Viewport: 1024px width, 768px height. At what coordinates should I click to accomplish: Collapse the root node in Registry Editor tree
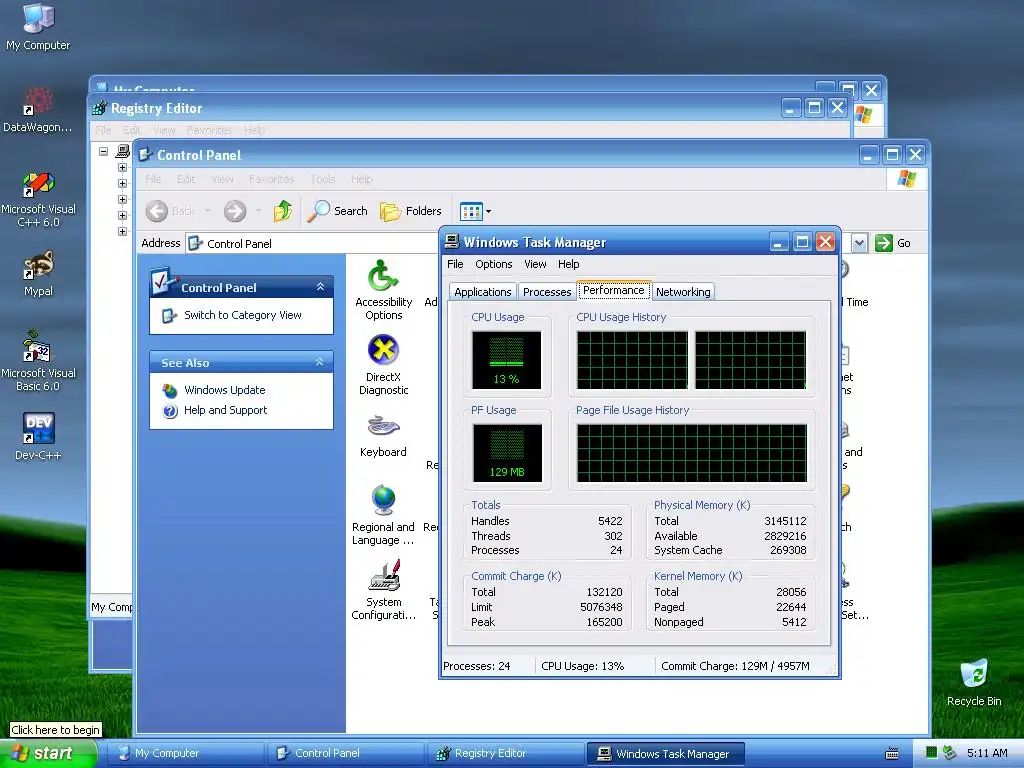[103, 152]
